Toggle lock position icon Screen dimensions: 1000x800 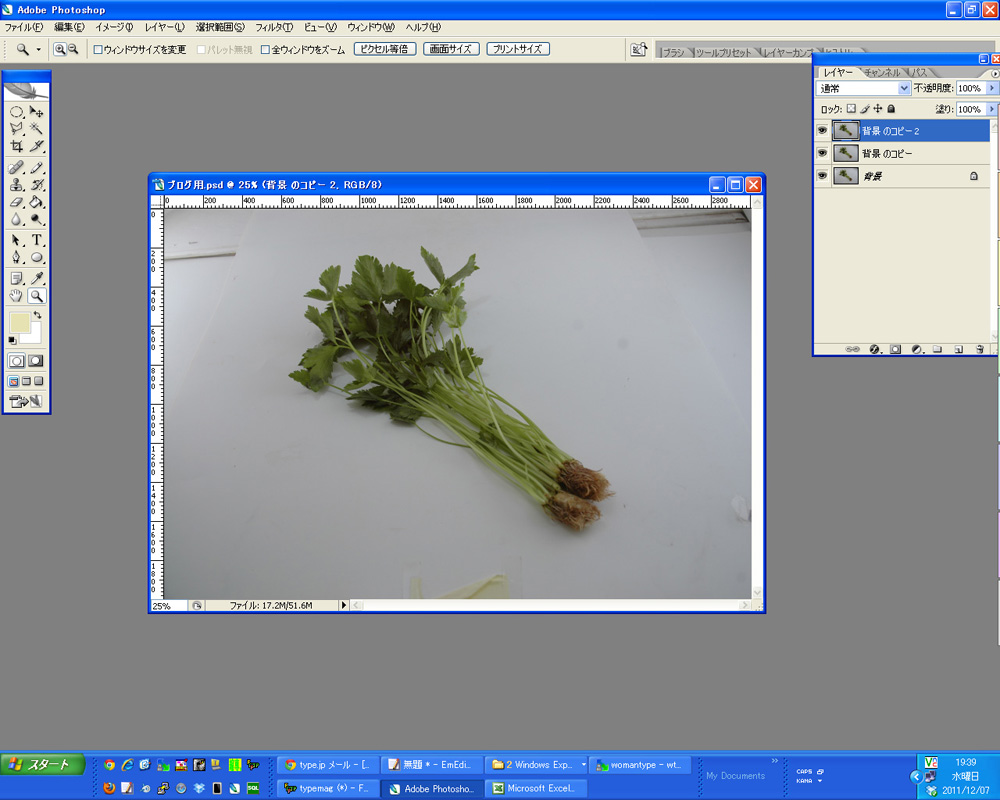click(x=878, y=109)
